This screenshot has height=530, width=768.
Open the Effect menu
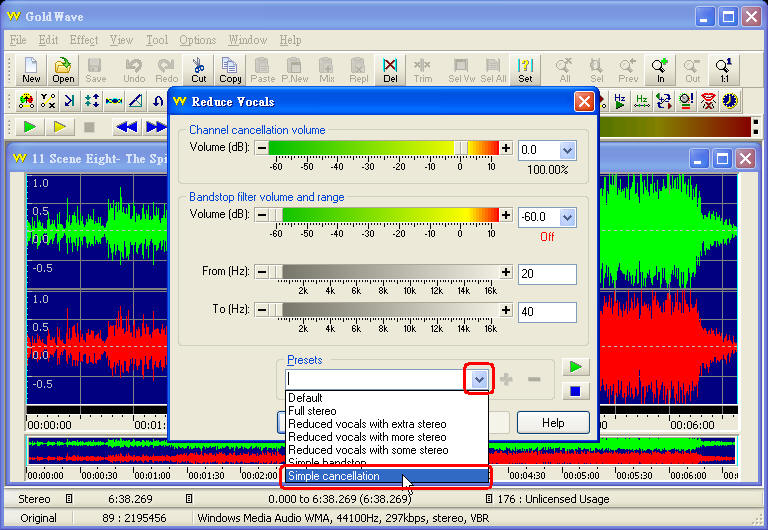(84, 40)
